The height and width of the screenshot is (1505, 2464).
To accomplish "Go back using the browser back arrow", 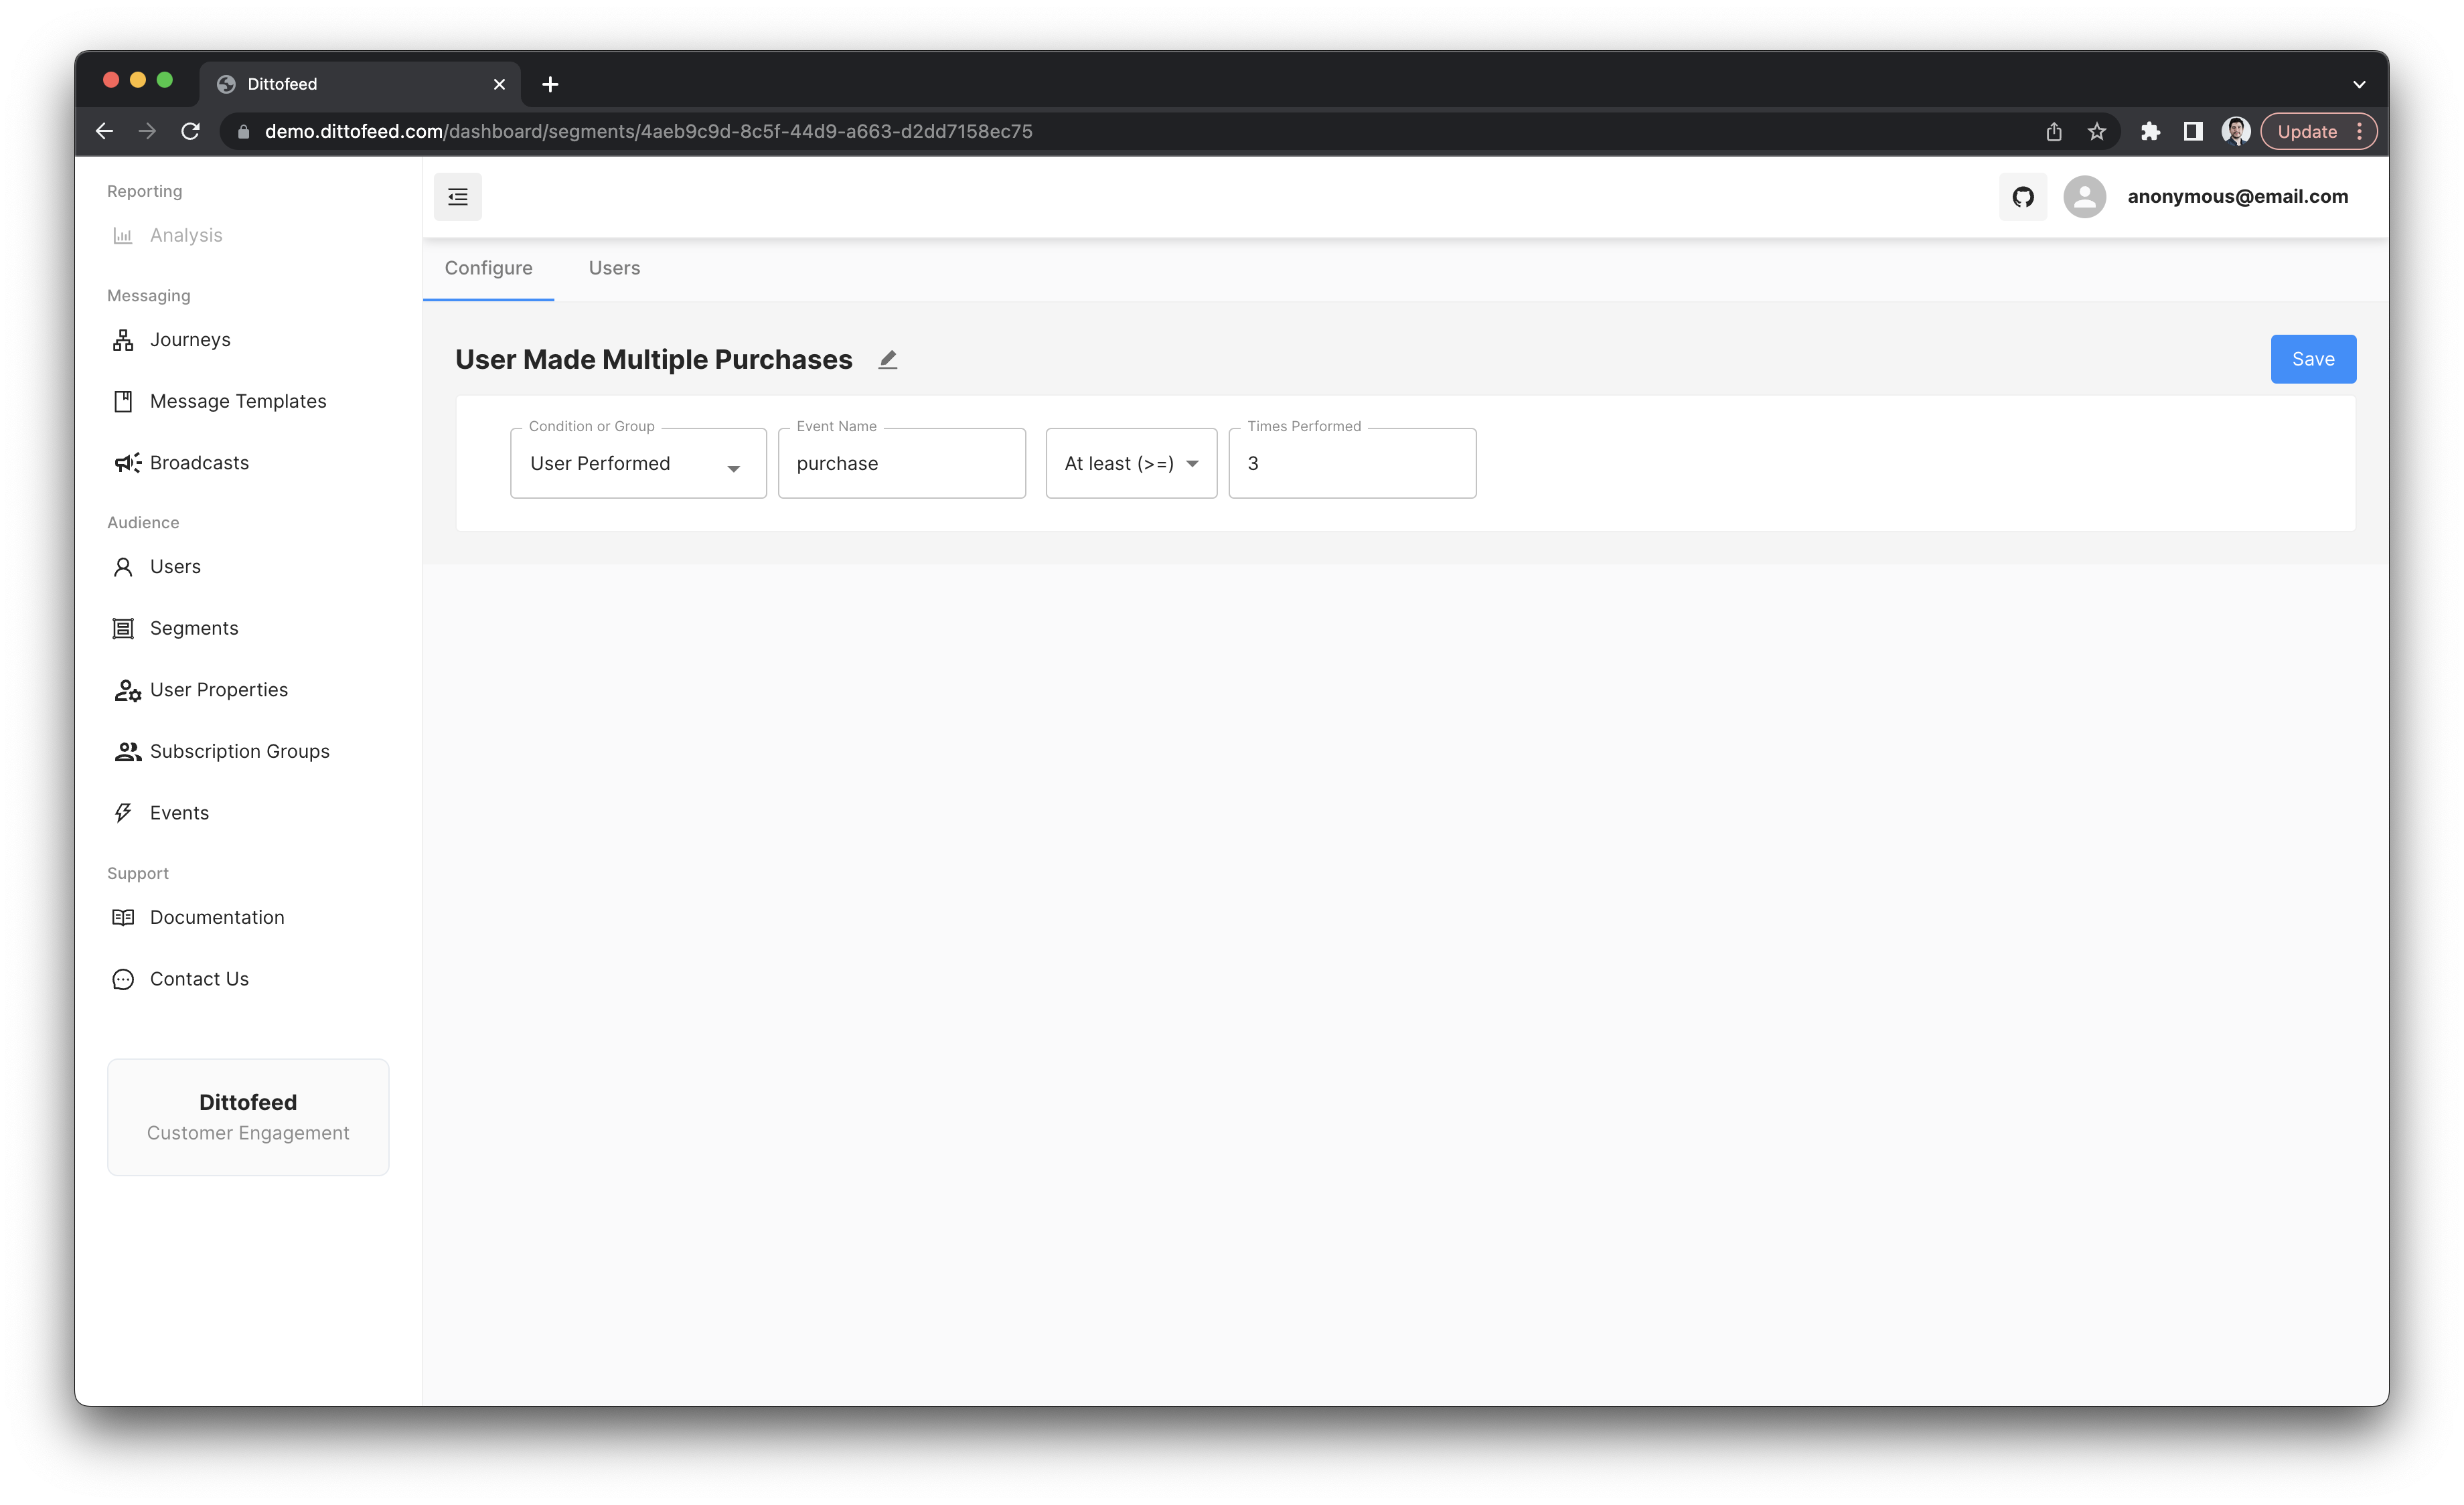I will pyautogui.click(x=104, y=131).
